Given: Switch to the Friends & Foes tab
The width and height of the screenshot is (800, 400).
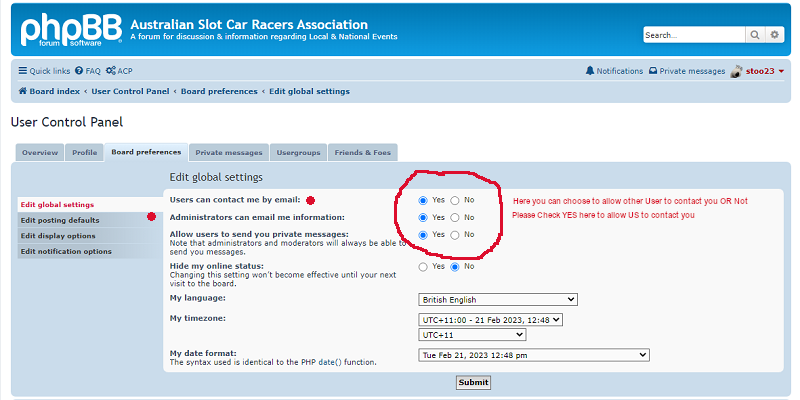Looking at the screenshot, I should [x=363, y=152].
